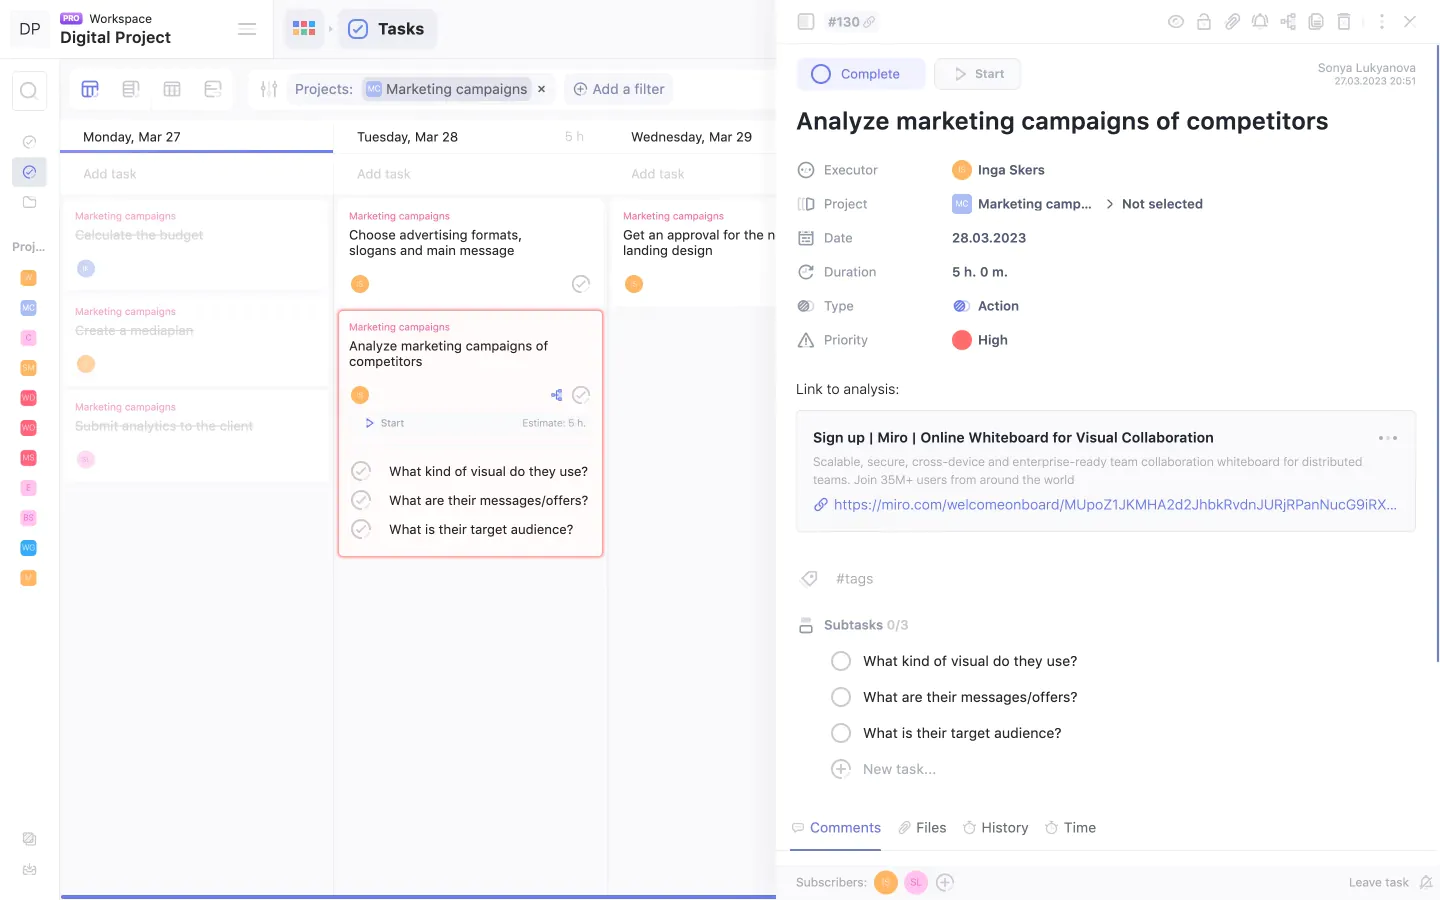Image resolution: width=1440 pixels, height=900 pixels.
Task: Open the search icon in left sidebar
Action: click(29, 91)
